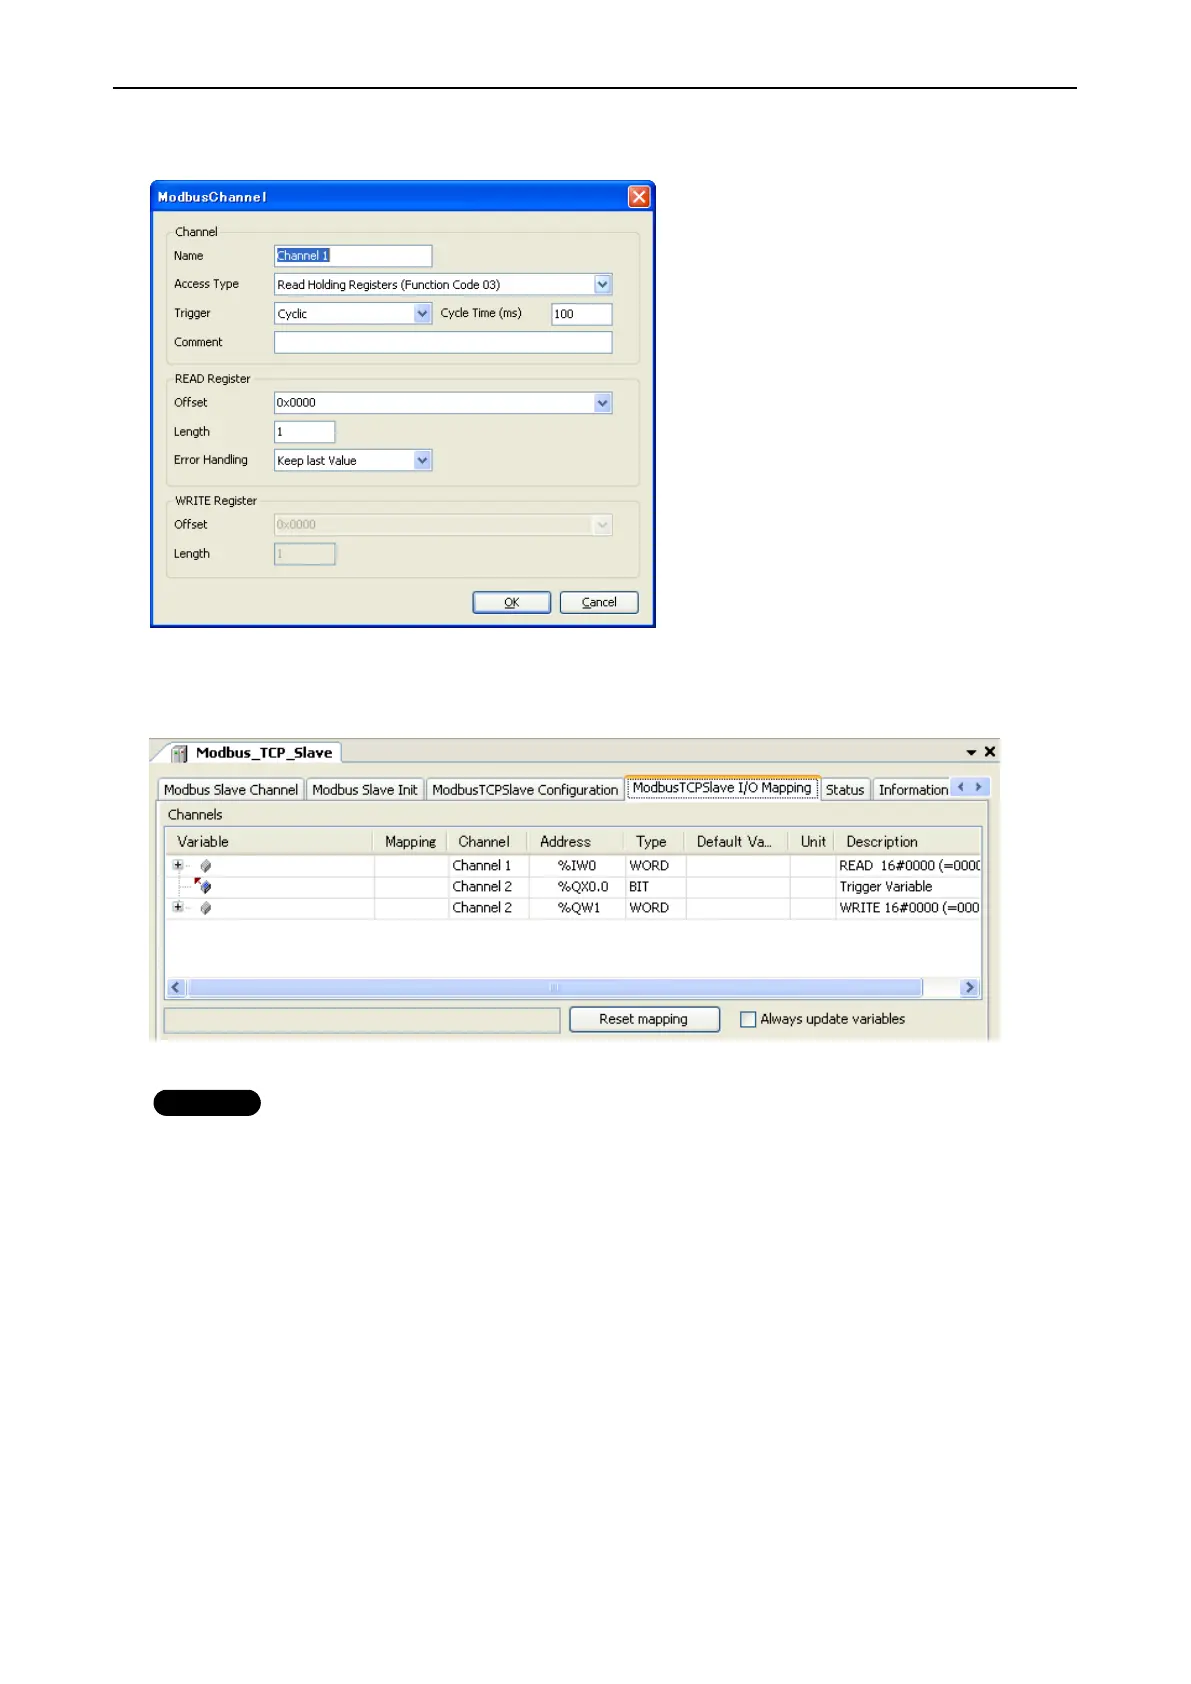Click the Mapping column header
This screenshot has width=1191, height=1684.
(x=411, y=842)
